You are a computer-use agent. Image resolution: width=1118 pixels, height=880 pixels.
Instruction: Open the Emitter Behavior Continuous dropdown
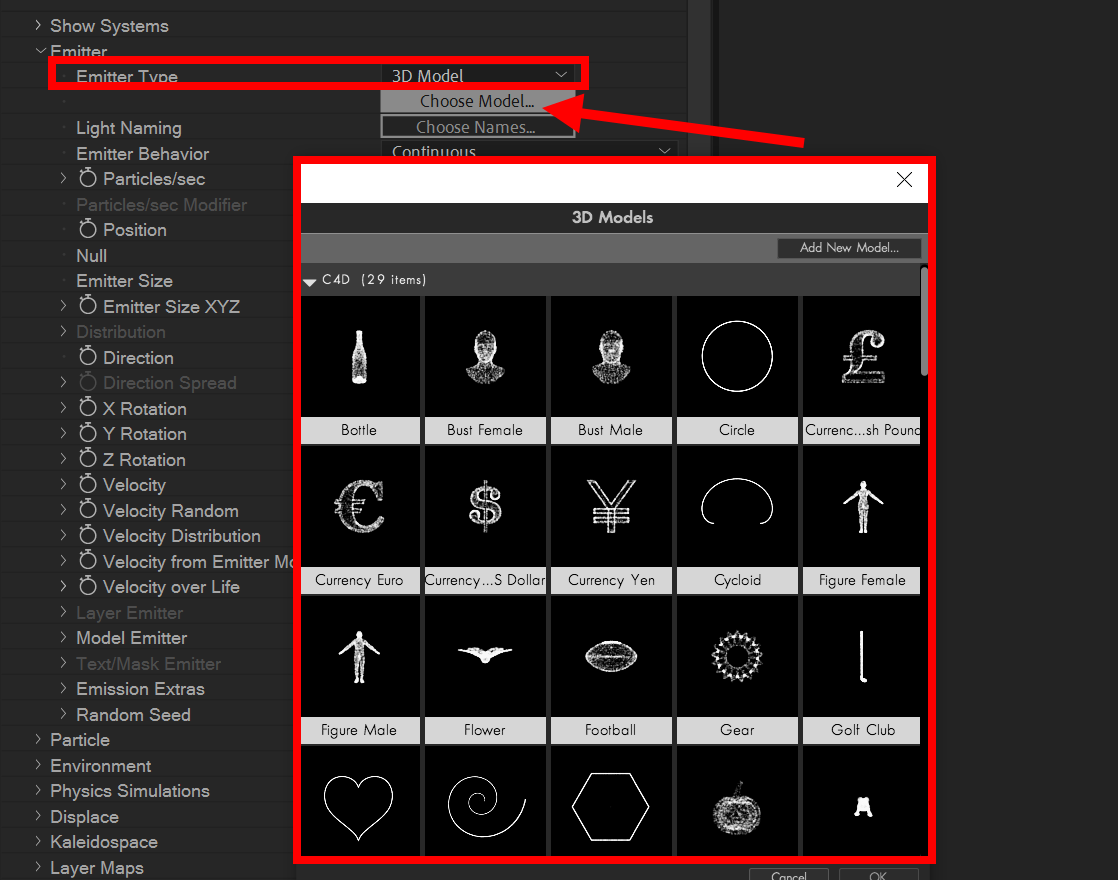click(x=529, y=150)
